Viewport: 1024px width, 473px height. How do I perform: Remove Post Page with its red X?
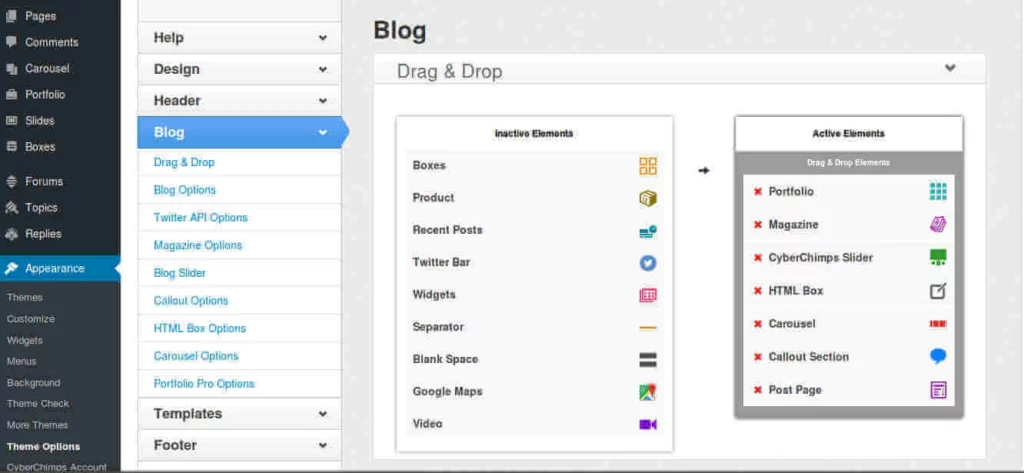[x=758, y=390]
